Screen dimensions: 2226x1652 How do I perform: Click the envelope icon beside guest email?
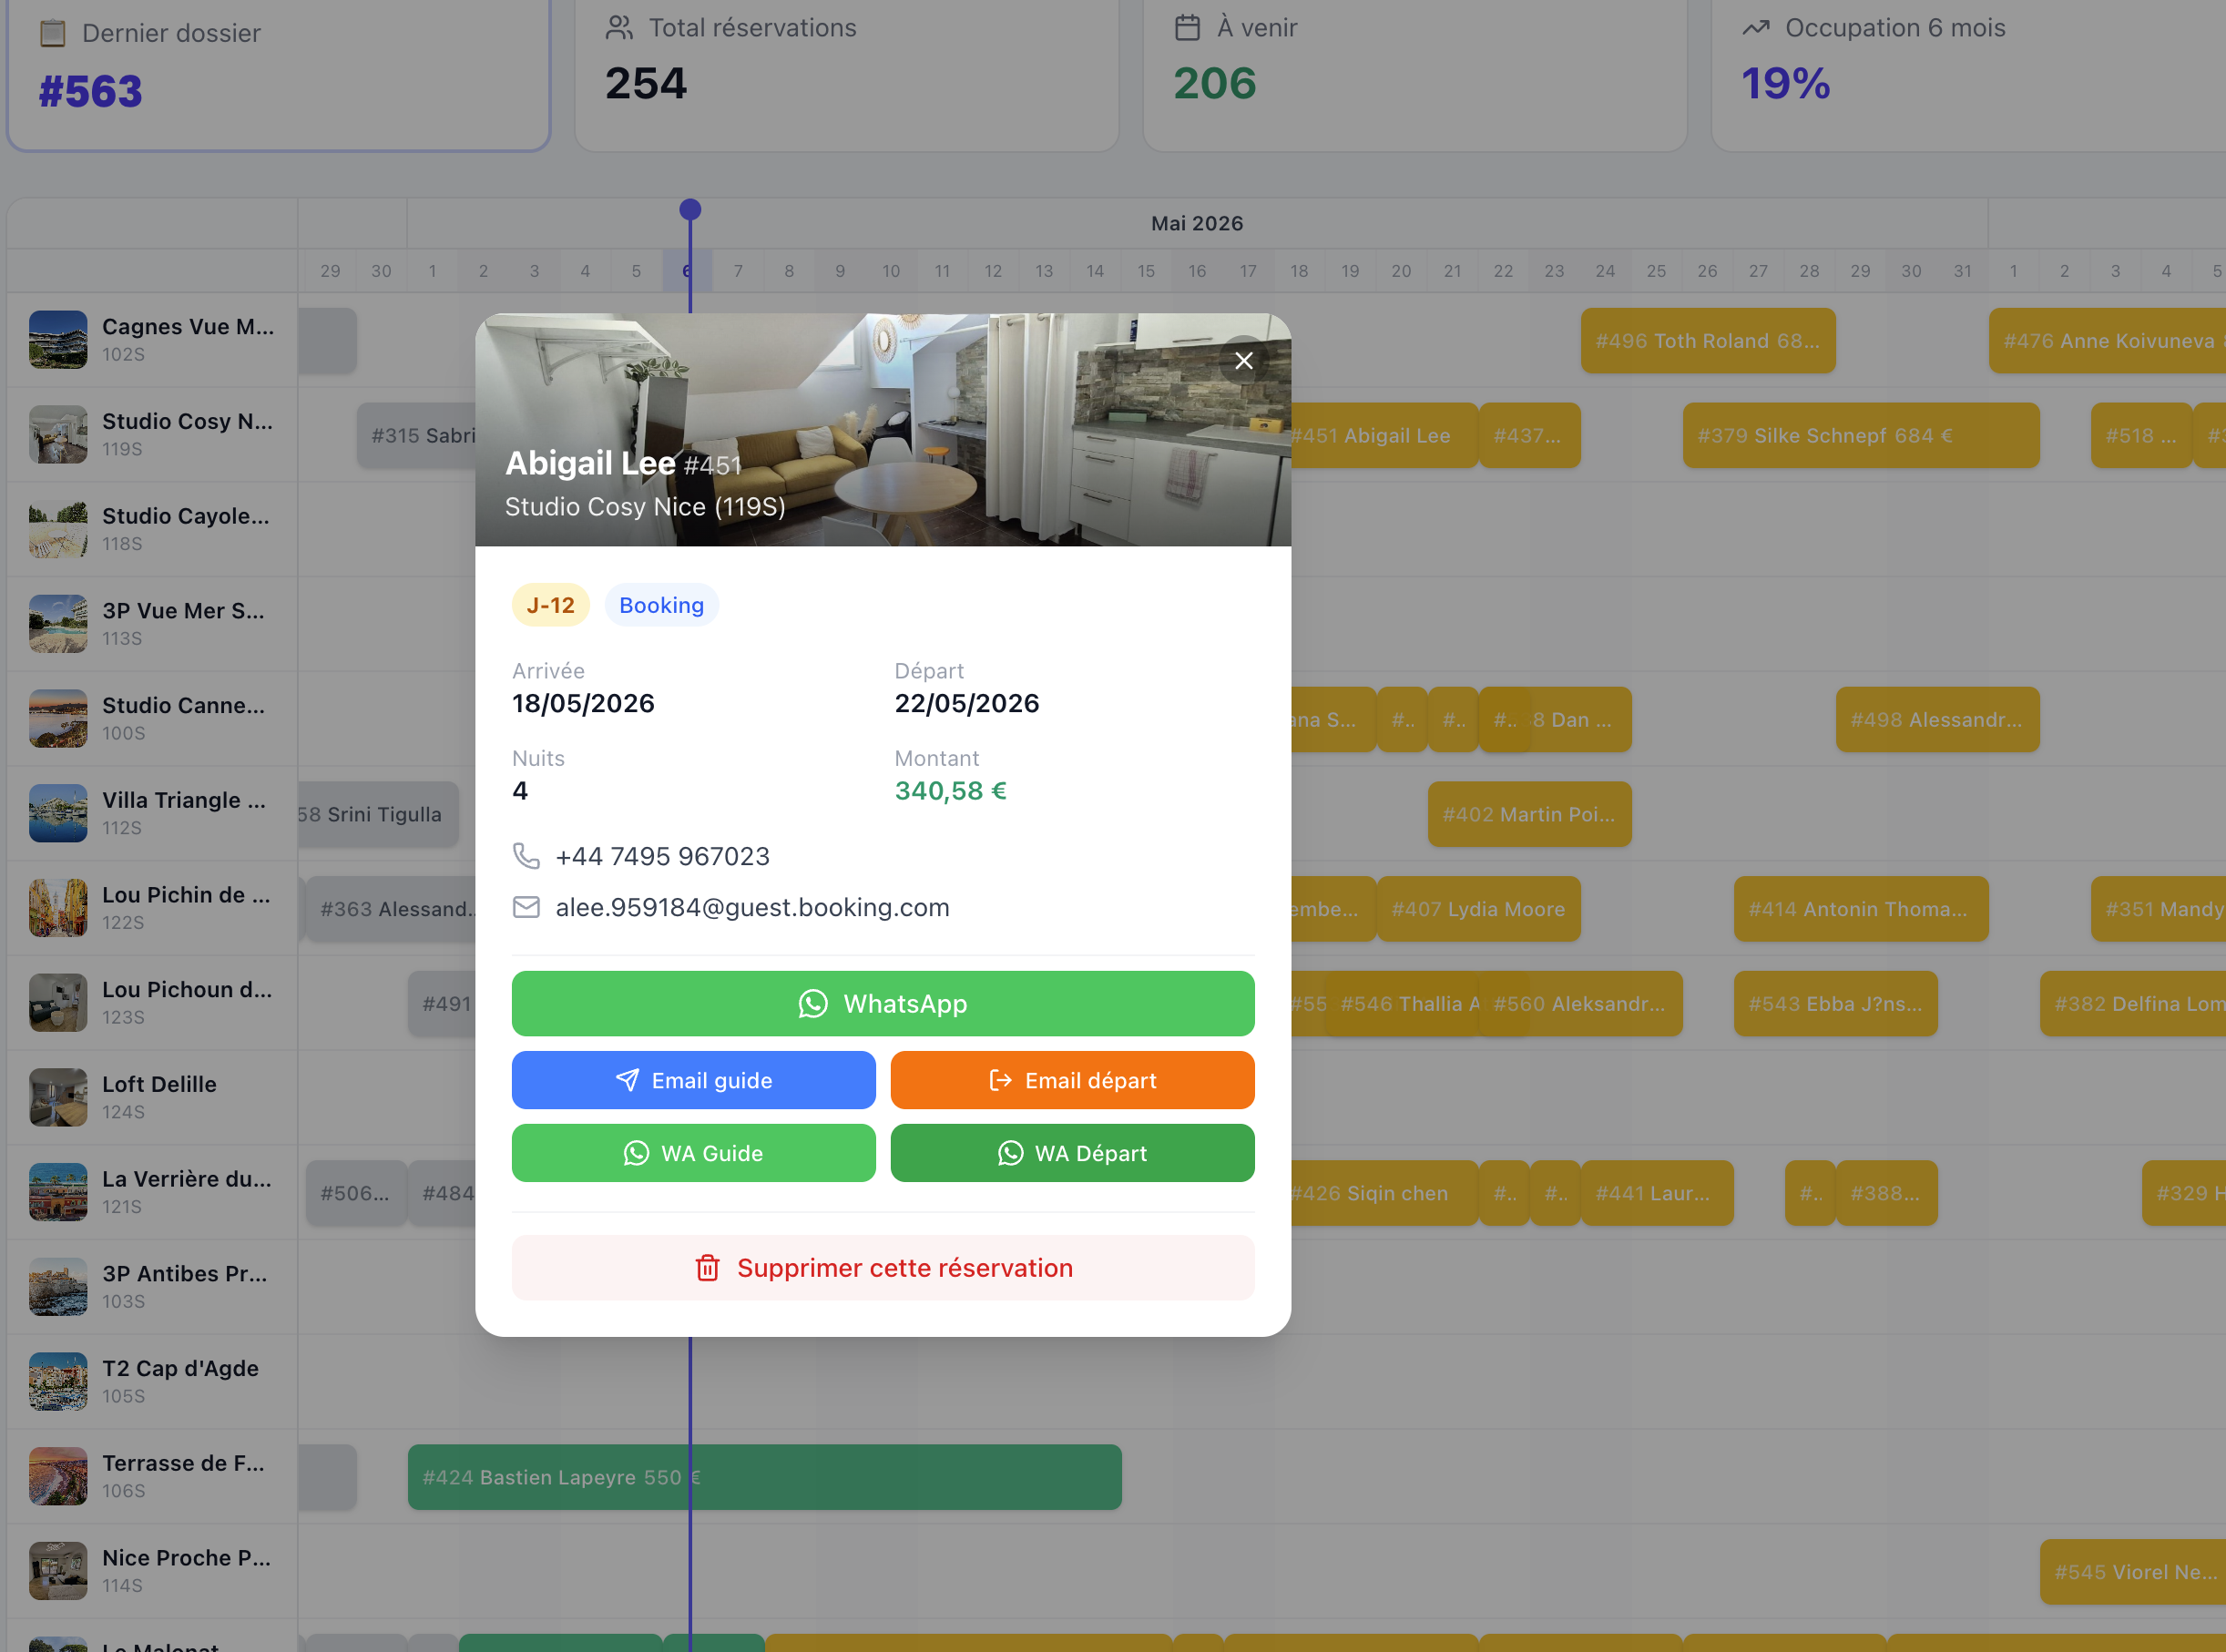526,907
